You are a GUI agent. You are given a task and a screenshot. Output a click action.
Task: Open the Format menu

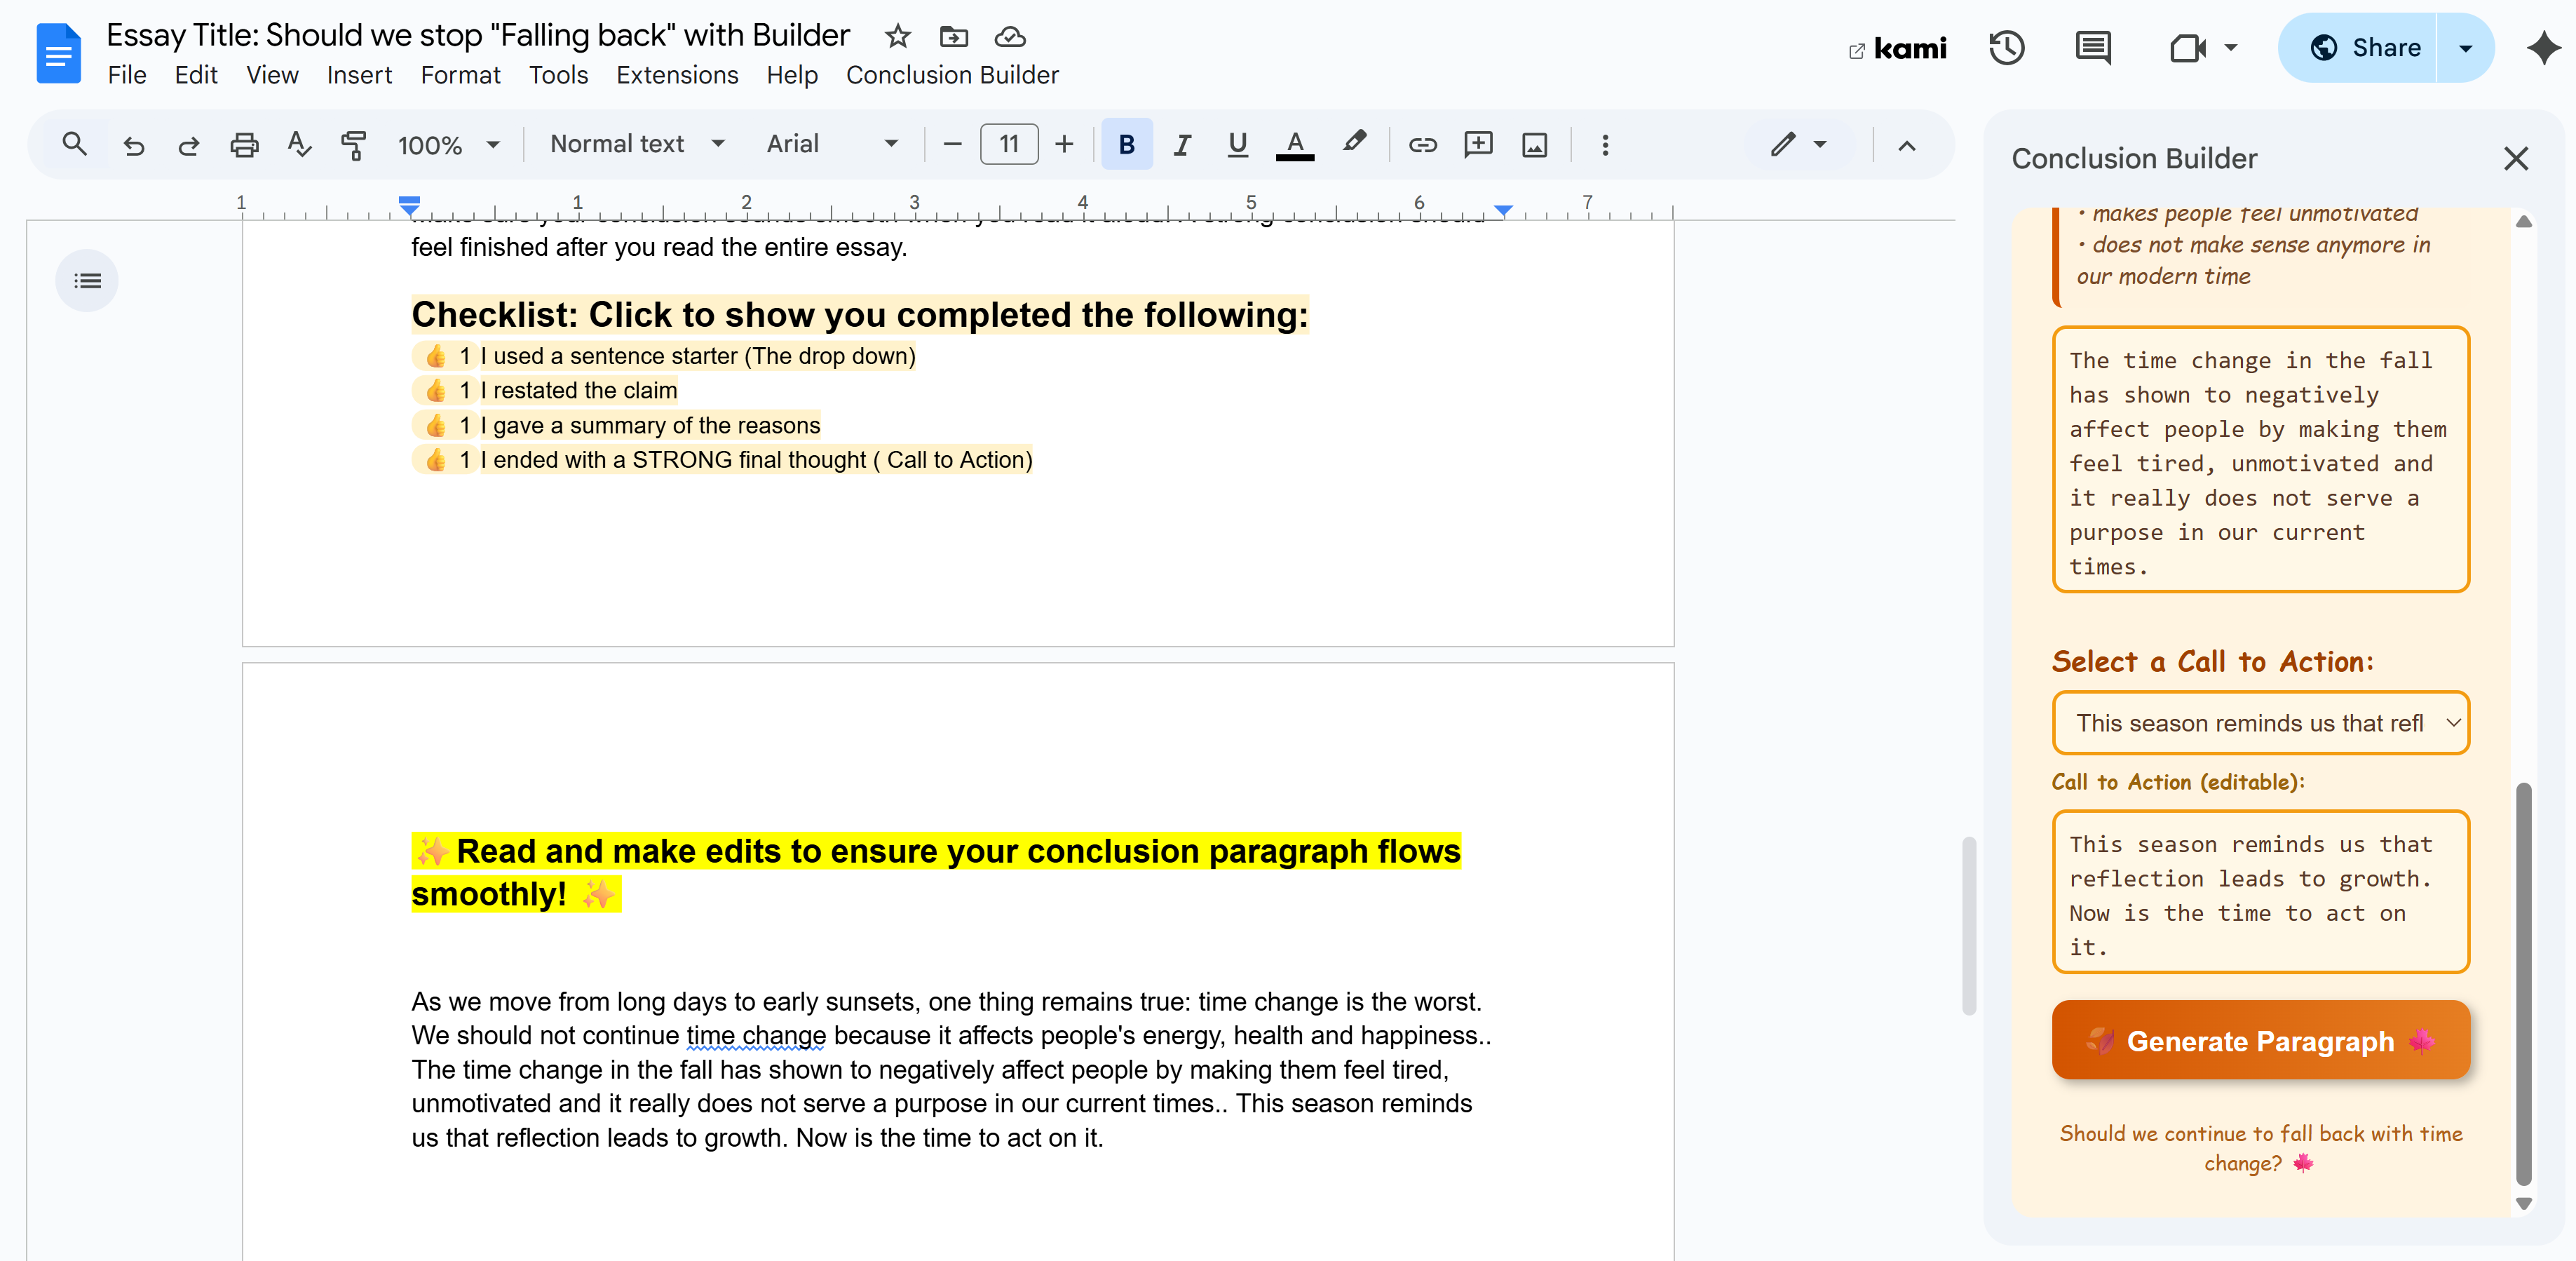pos(460,75)
